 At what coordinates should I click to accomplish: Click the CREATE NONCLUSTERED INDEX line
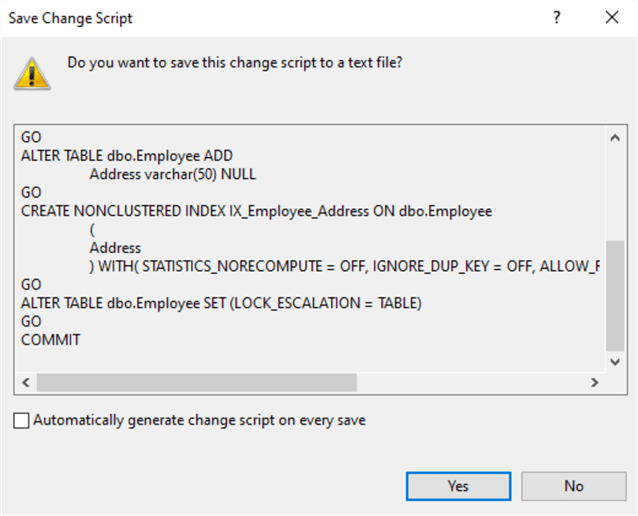[256, 211]
